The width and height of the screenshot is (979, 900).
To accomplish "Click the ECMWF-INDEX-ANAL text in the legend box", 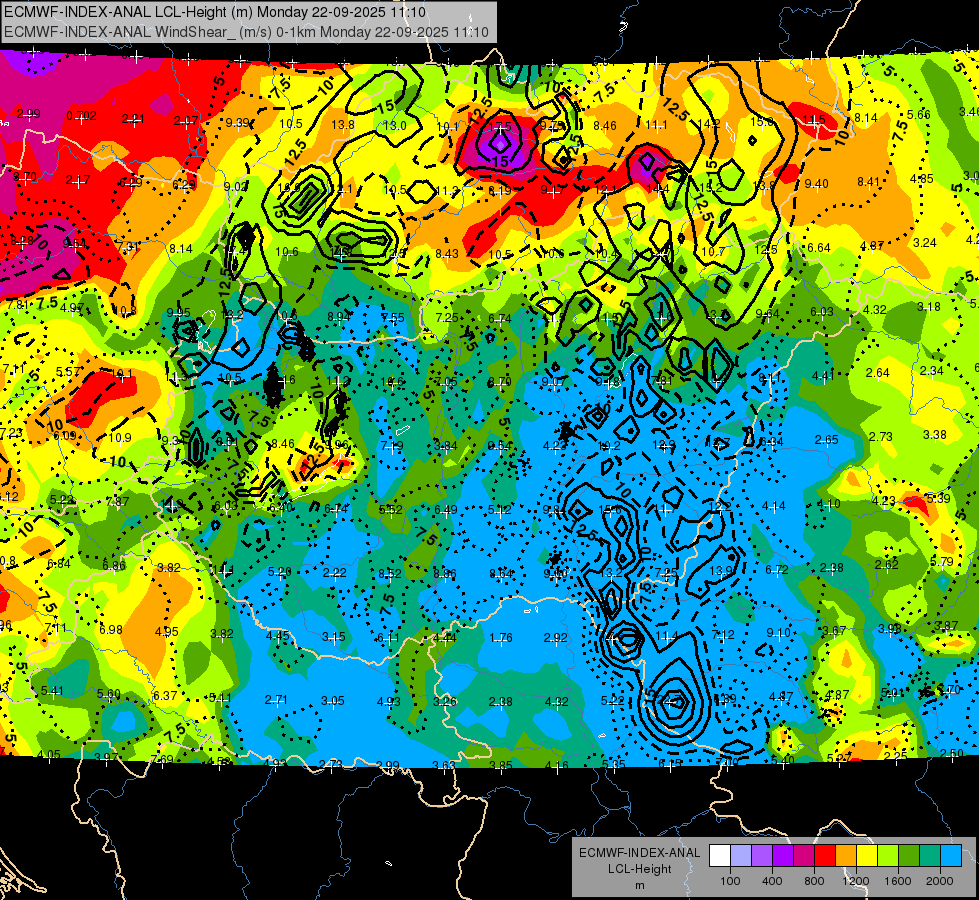I will (x=639, y=853).
